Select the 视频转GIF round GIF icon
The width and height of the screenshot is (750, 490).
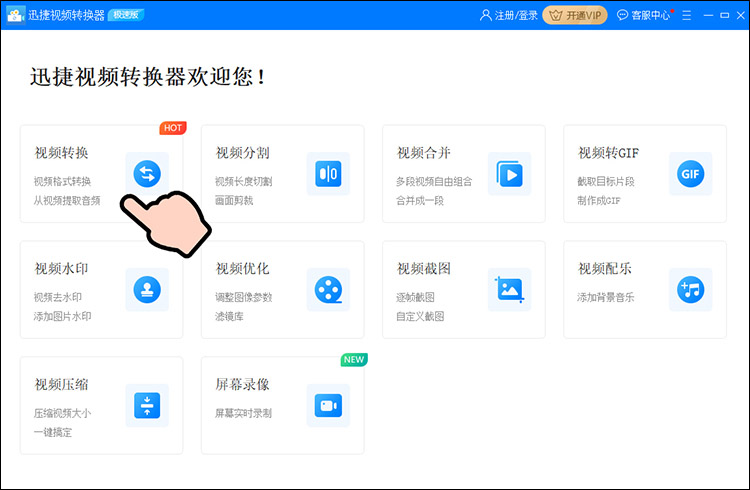click(x=690, y=173)
